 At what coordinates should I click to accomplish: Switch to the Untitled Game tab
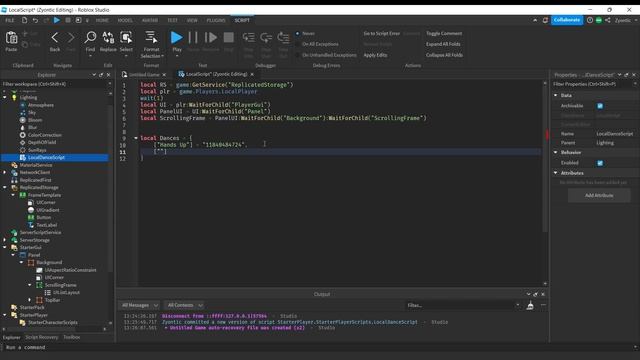pos(144,74)
